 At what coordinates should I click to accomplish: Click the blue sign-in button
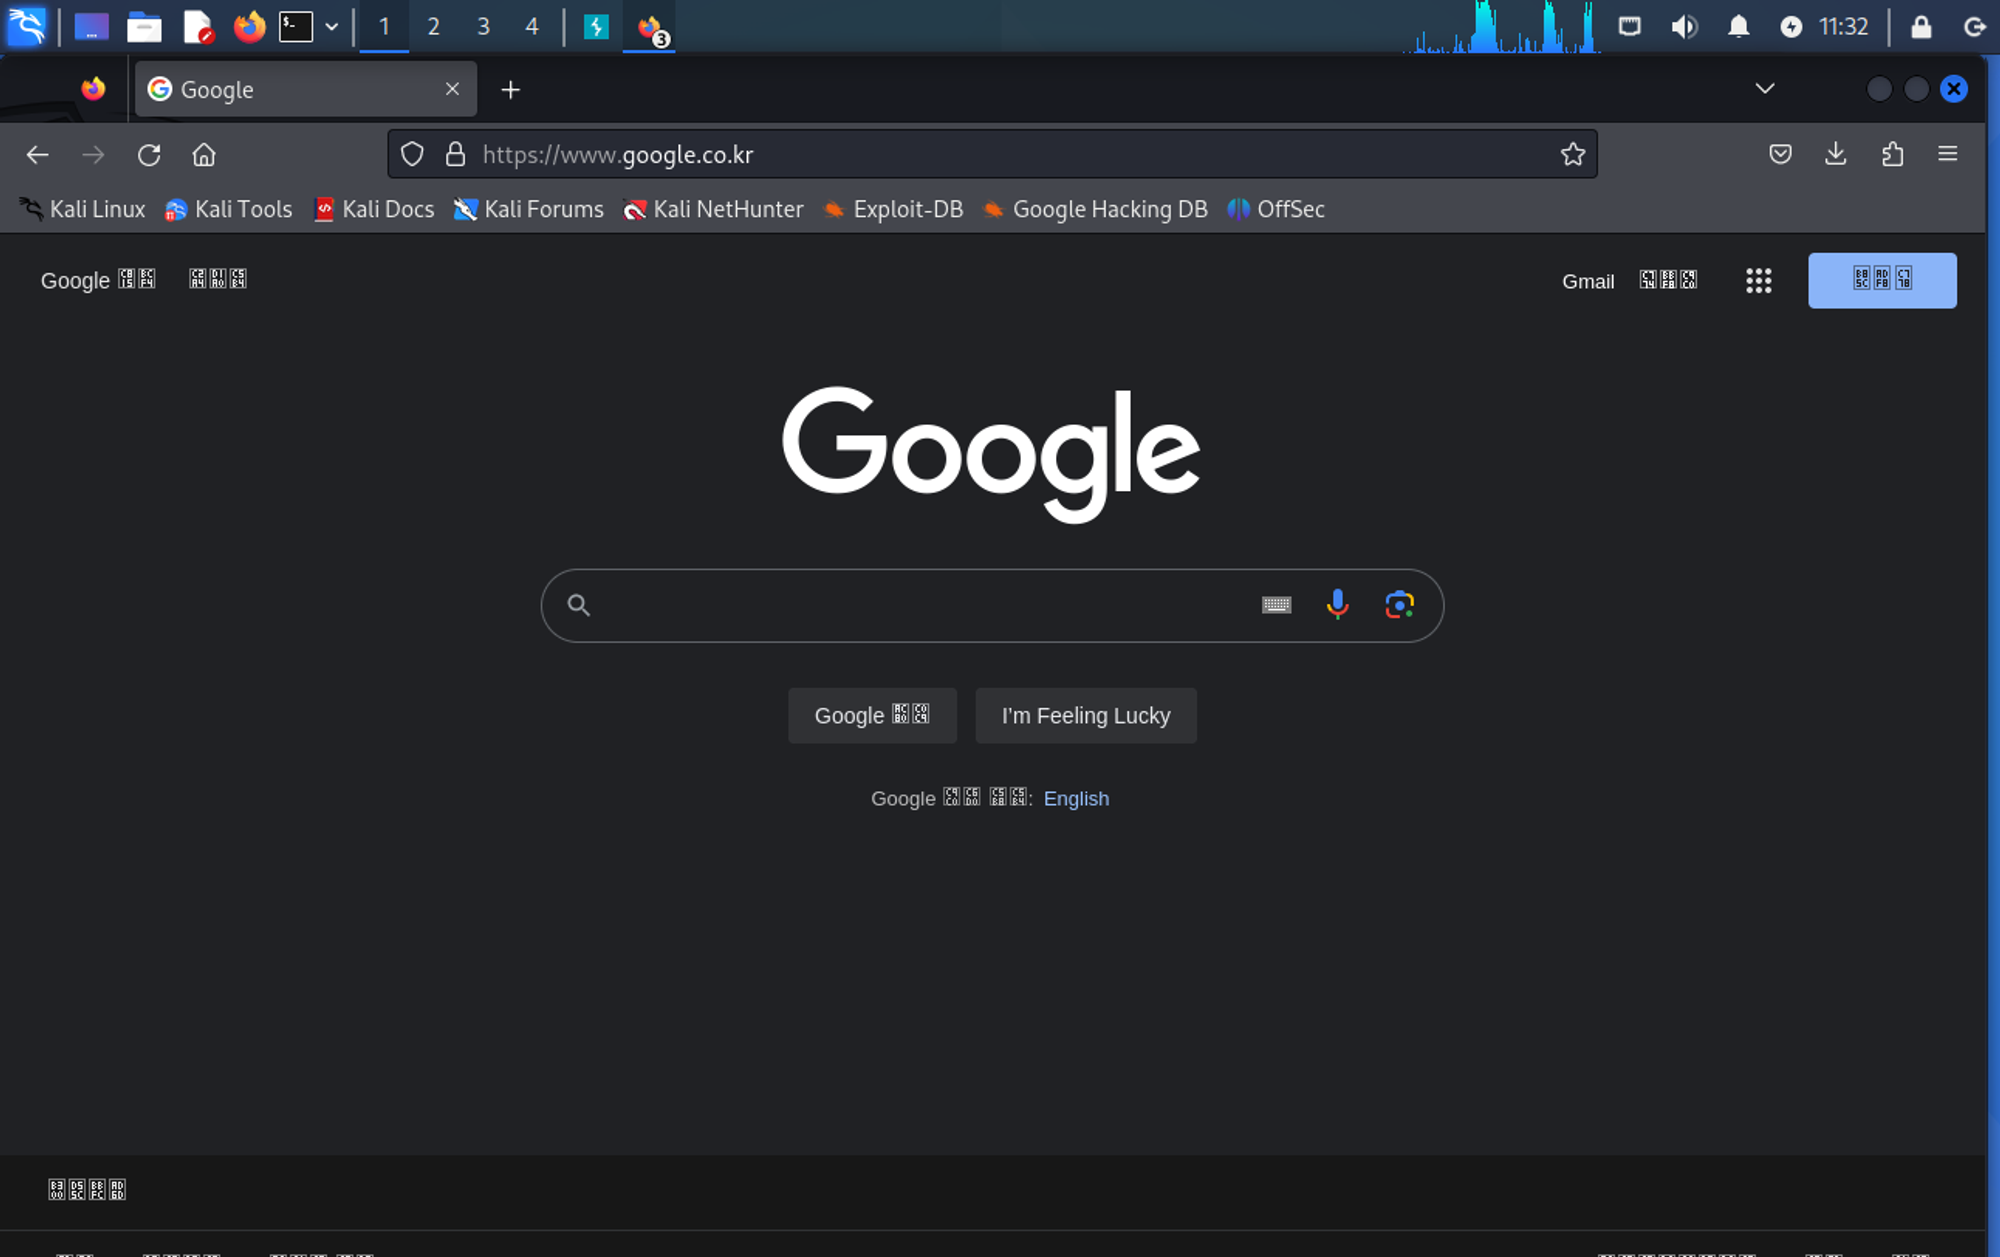[1882, 280]
